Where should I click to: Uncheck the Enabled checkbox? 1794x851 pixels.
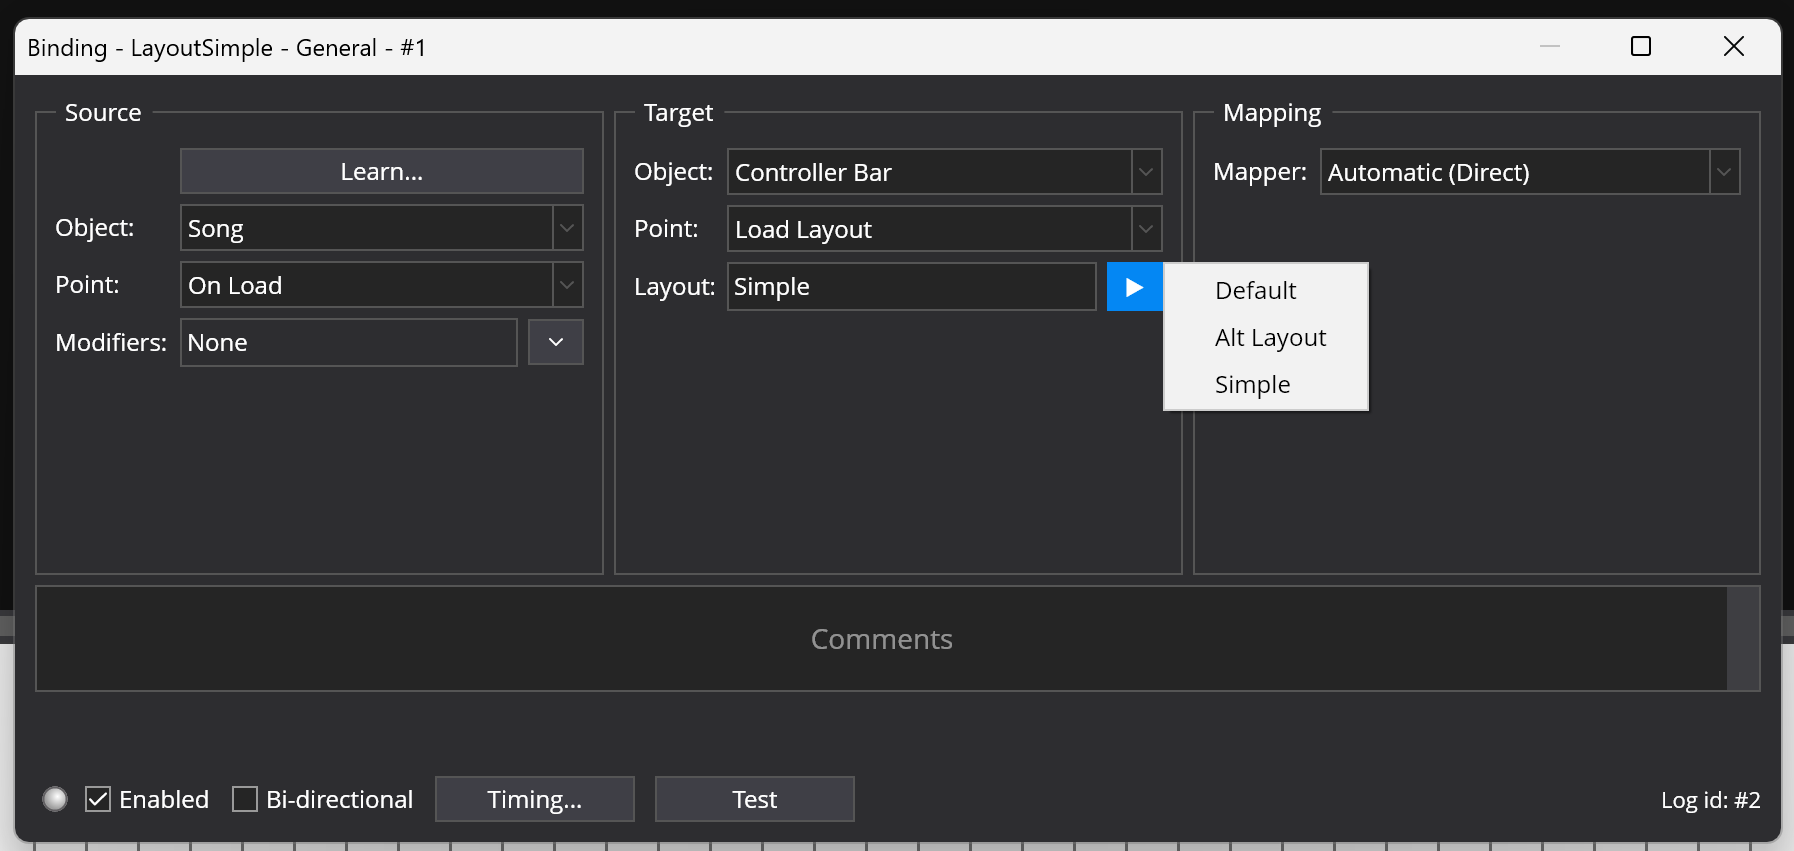98,799
